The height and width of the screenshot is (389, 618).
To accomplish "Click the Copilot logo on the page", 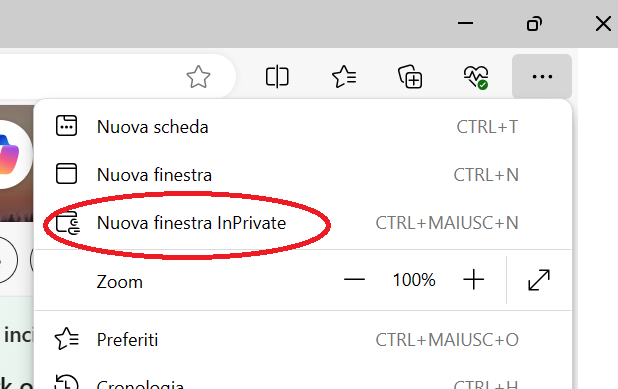I will (10, 154).
